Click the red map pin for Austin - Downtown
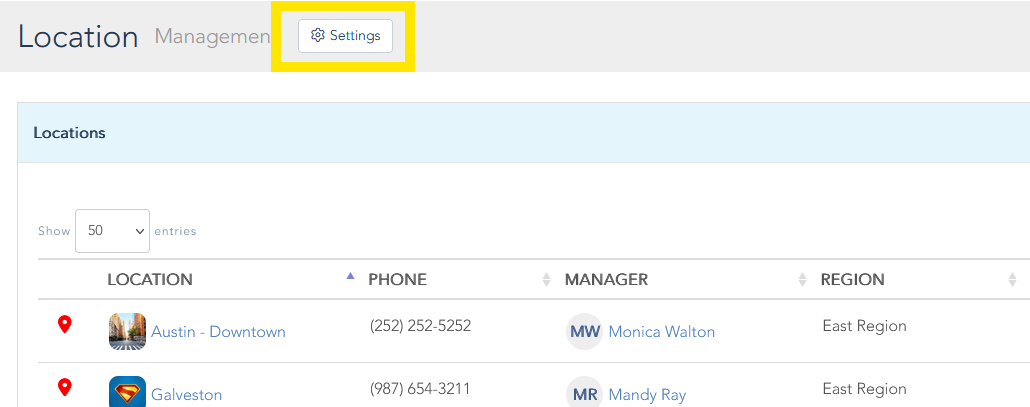Screen dimensions: 1030x407 65,324
